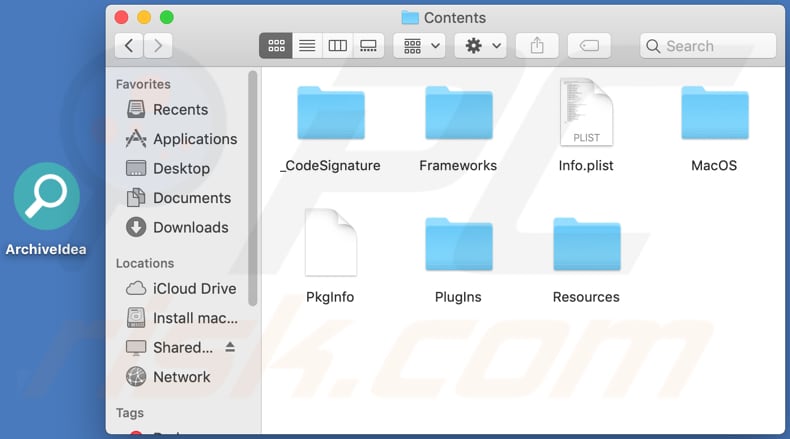Click the Resources name label
This screenshot has width=790, height=439.
pos(586,297)
